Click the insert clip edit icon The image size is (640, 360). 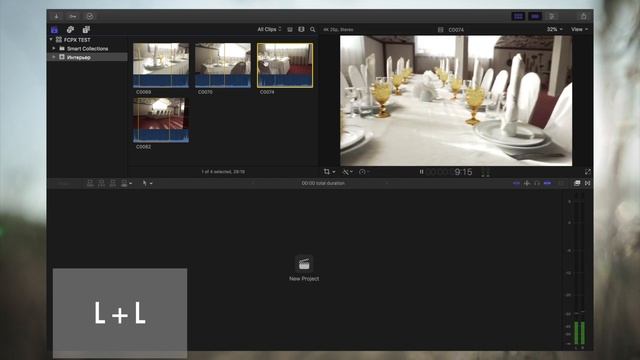pyautogui.click(x=101, y=183)
